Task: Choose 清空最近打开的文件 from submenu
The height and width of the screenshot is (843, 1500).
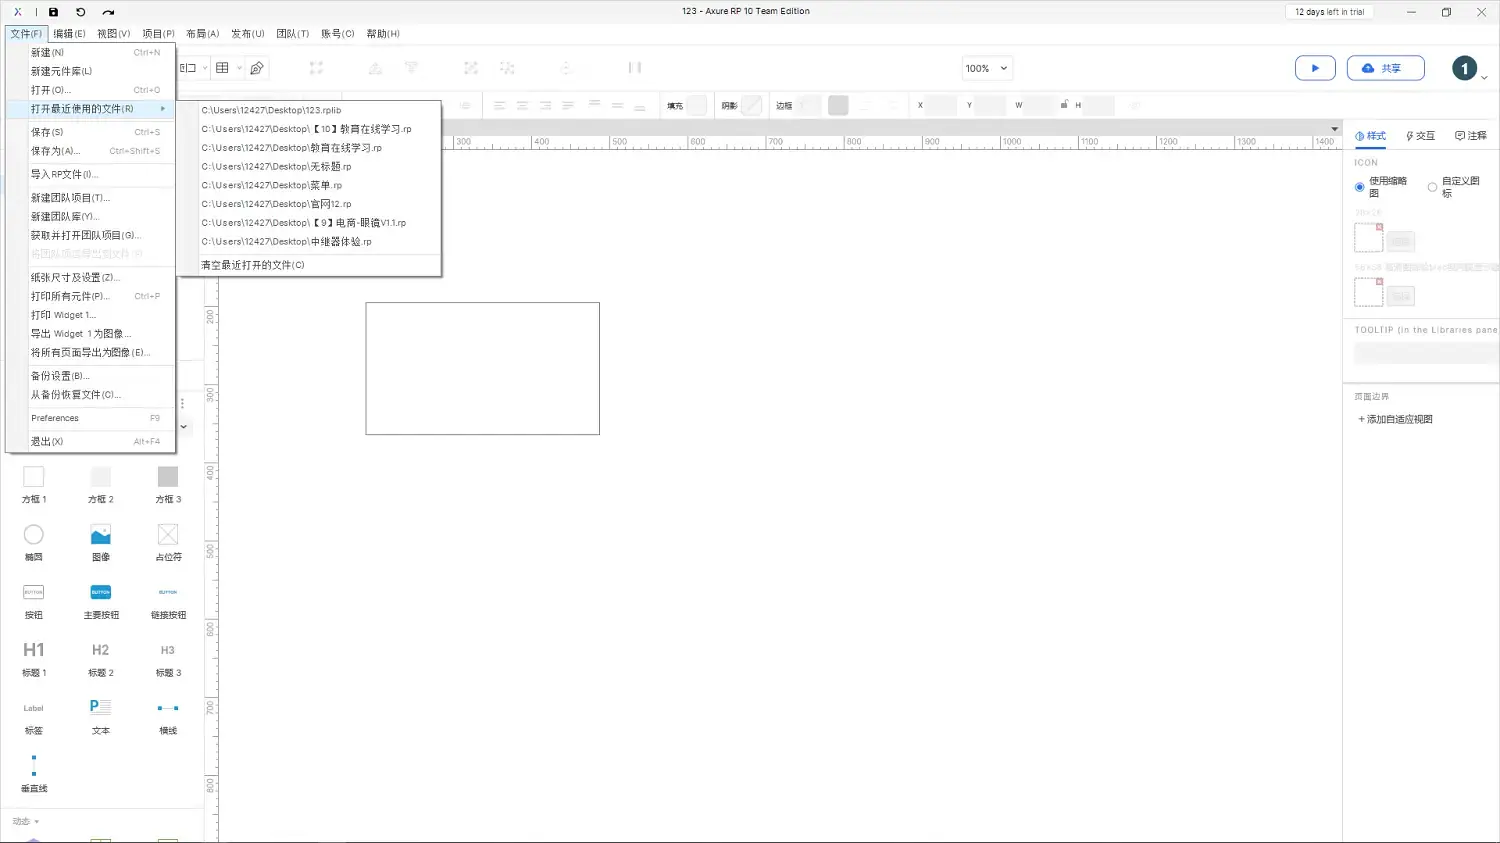Action: pos(253,265)
